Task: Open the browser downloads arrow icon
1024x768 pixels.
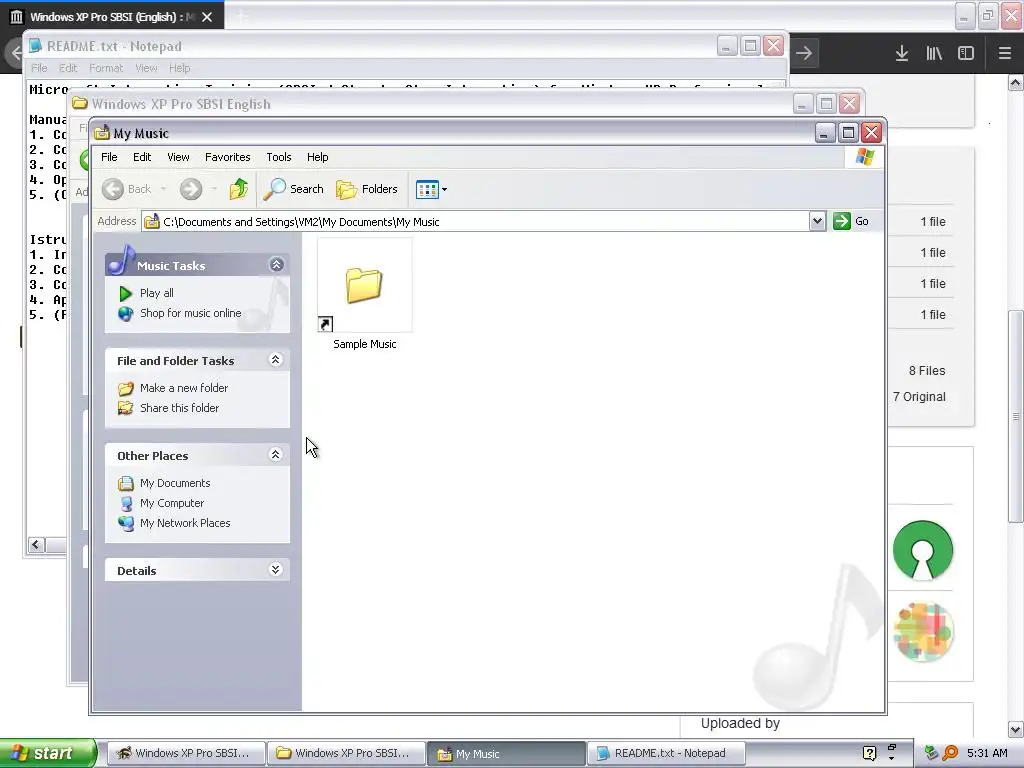Action: point(902,54)
